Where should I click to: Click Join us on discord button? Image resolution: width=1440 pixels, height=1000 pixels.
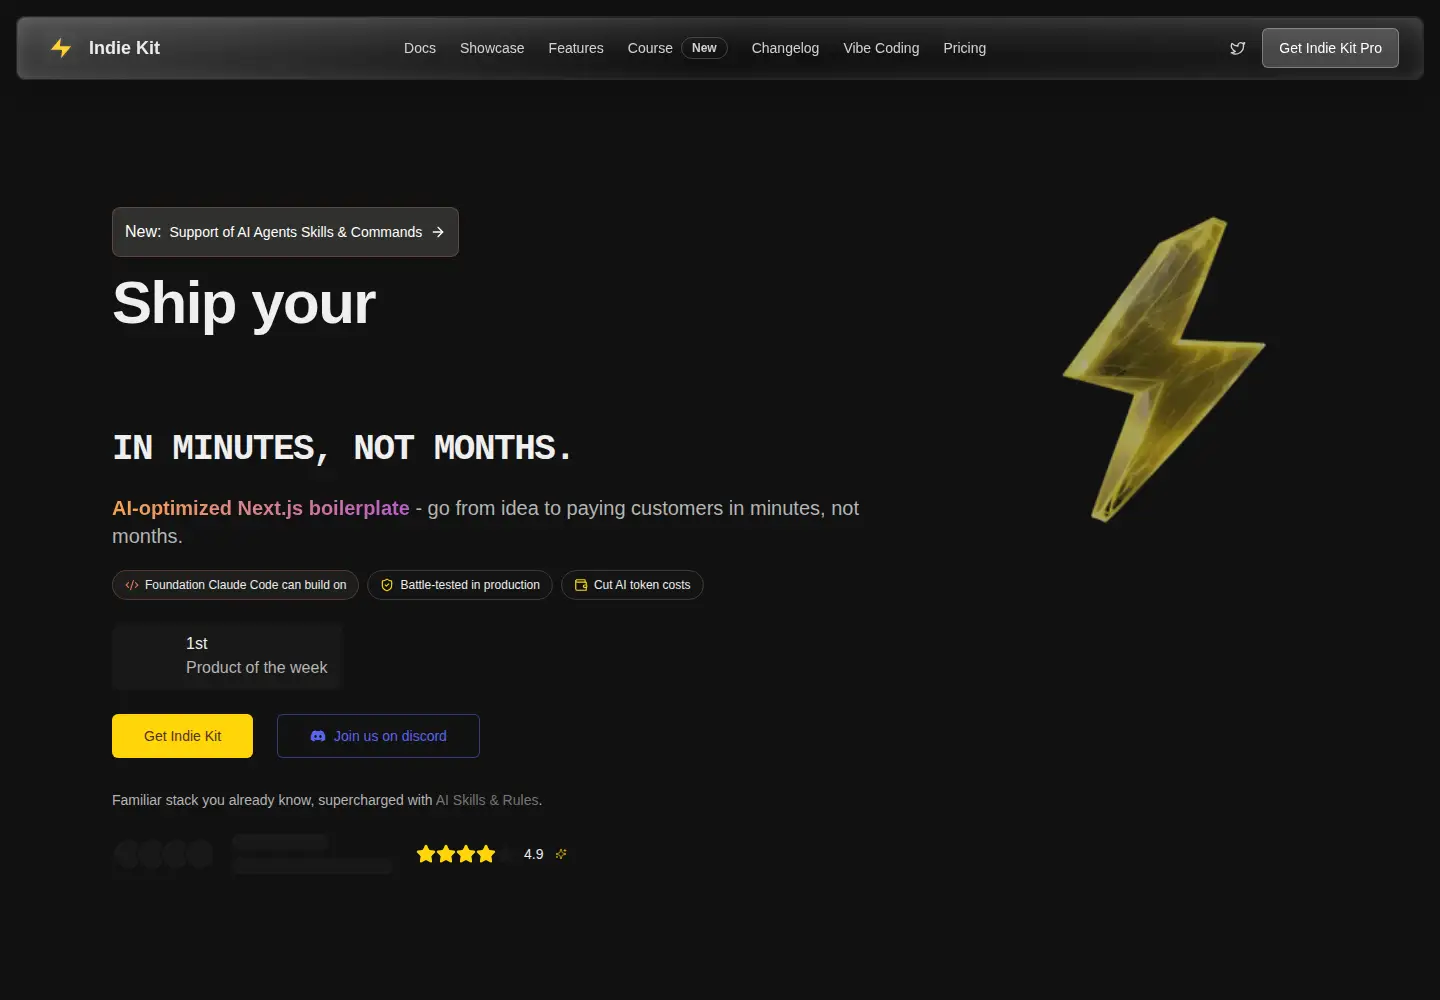click(x=378, y=736)
